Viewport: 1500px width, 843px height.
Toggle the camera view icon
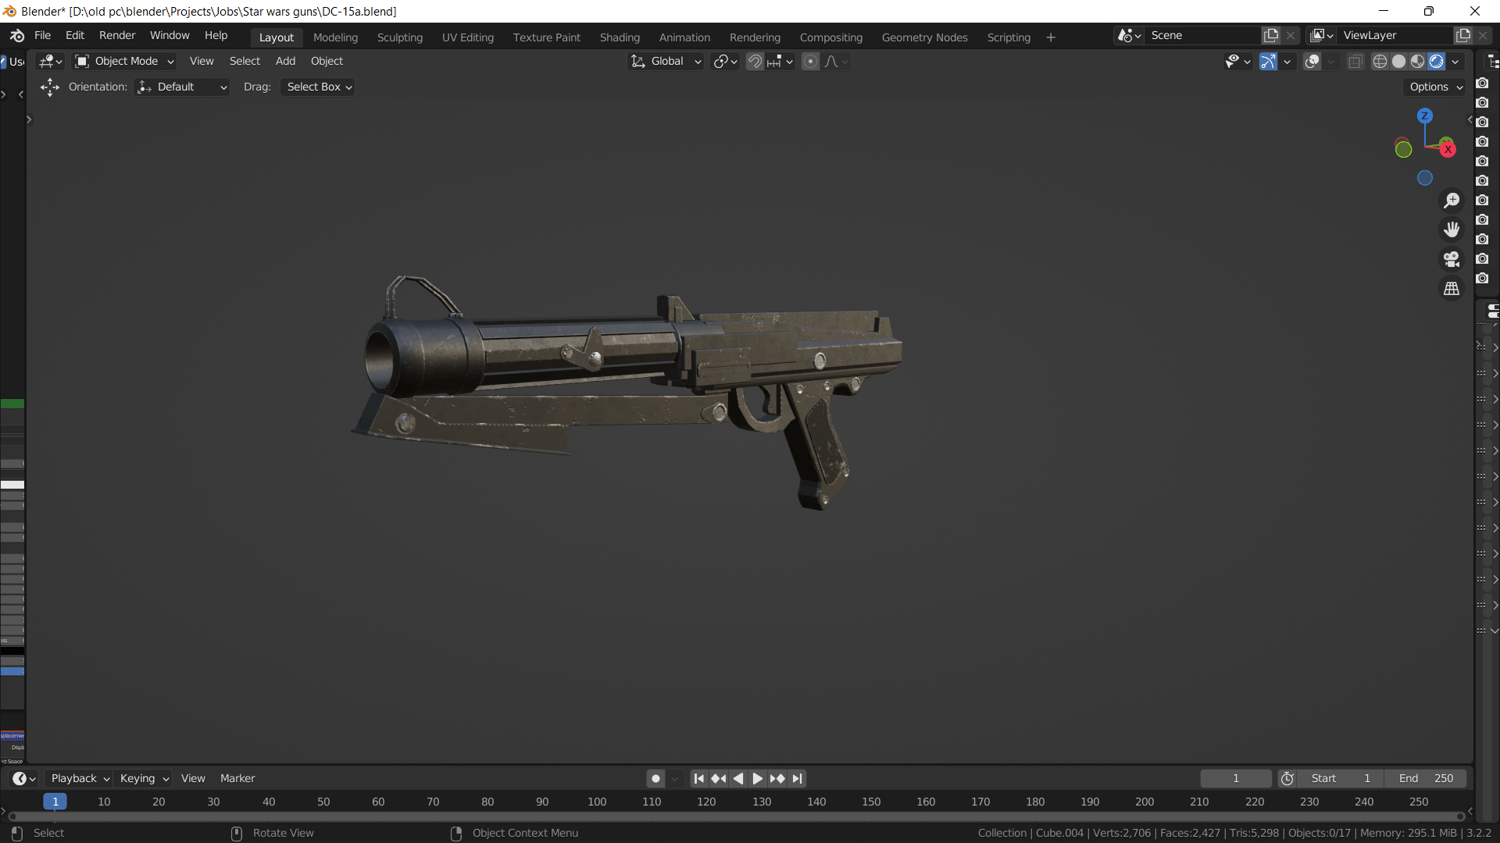tap(1452, 259)
